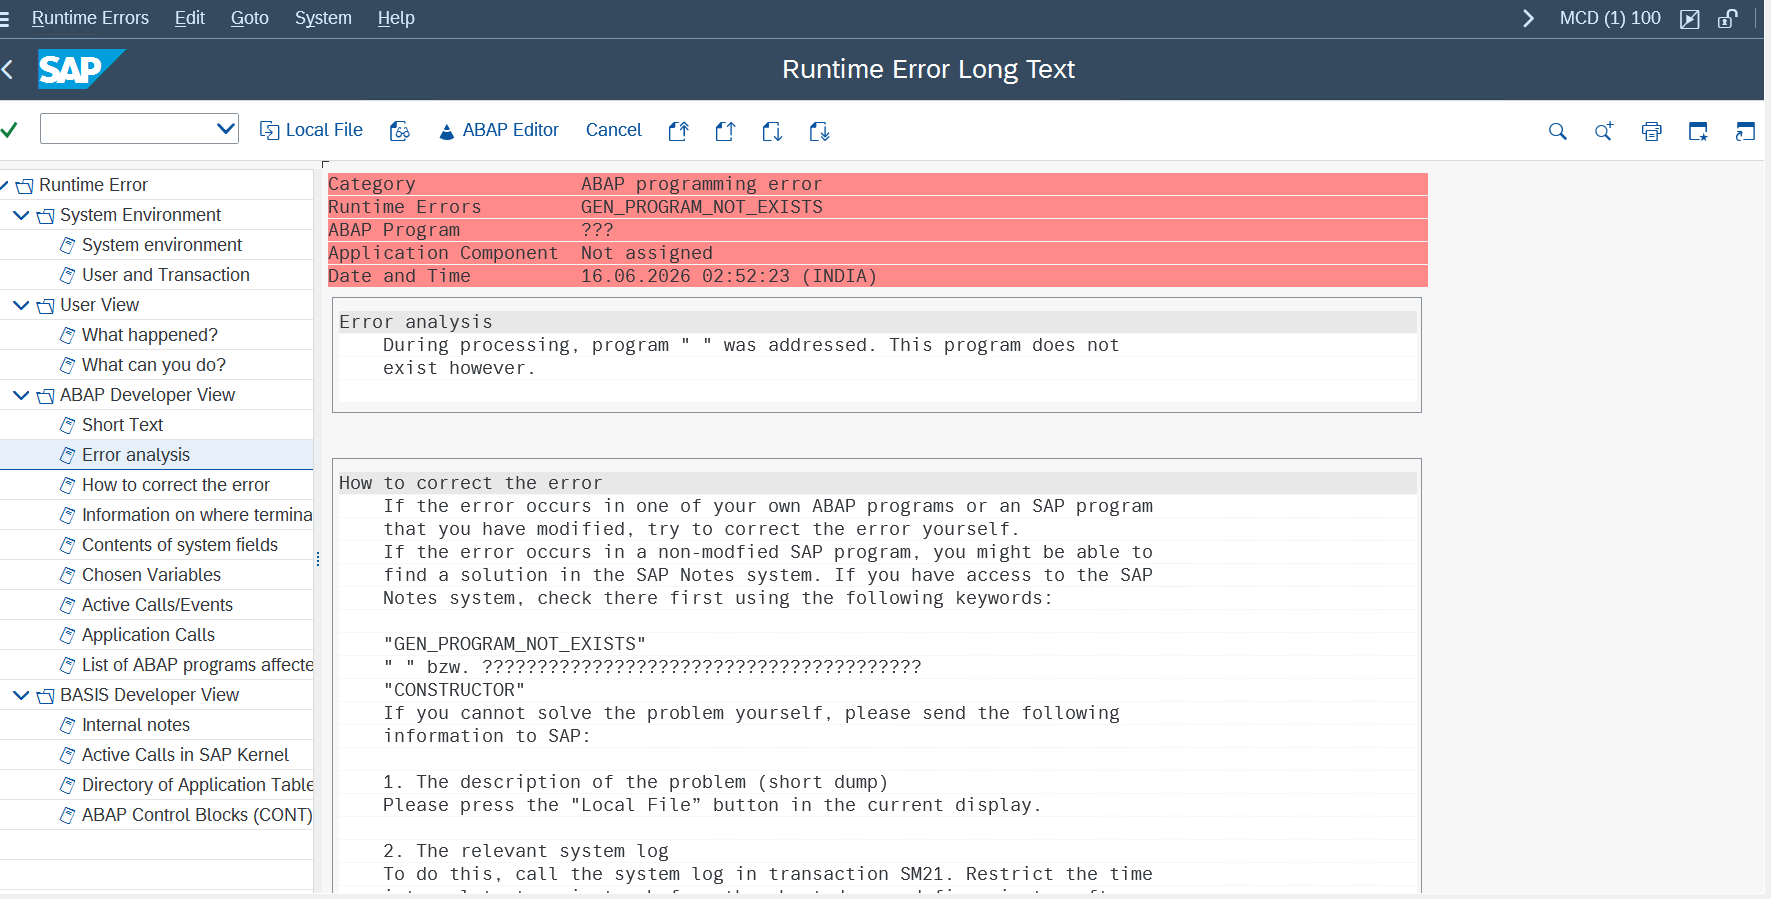Select How to correct the error item
This screenshot has height=899, width=1771.
click(175, 485)
